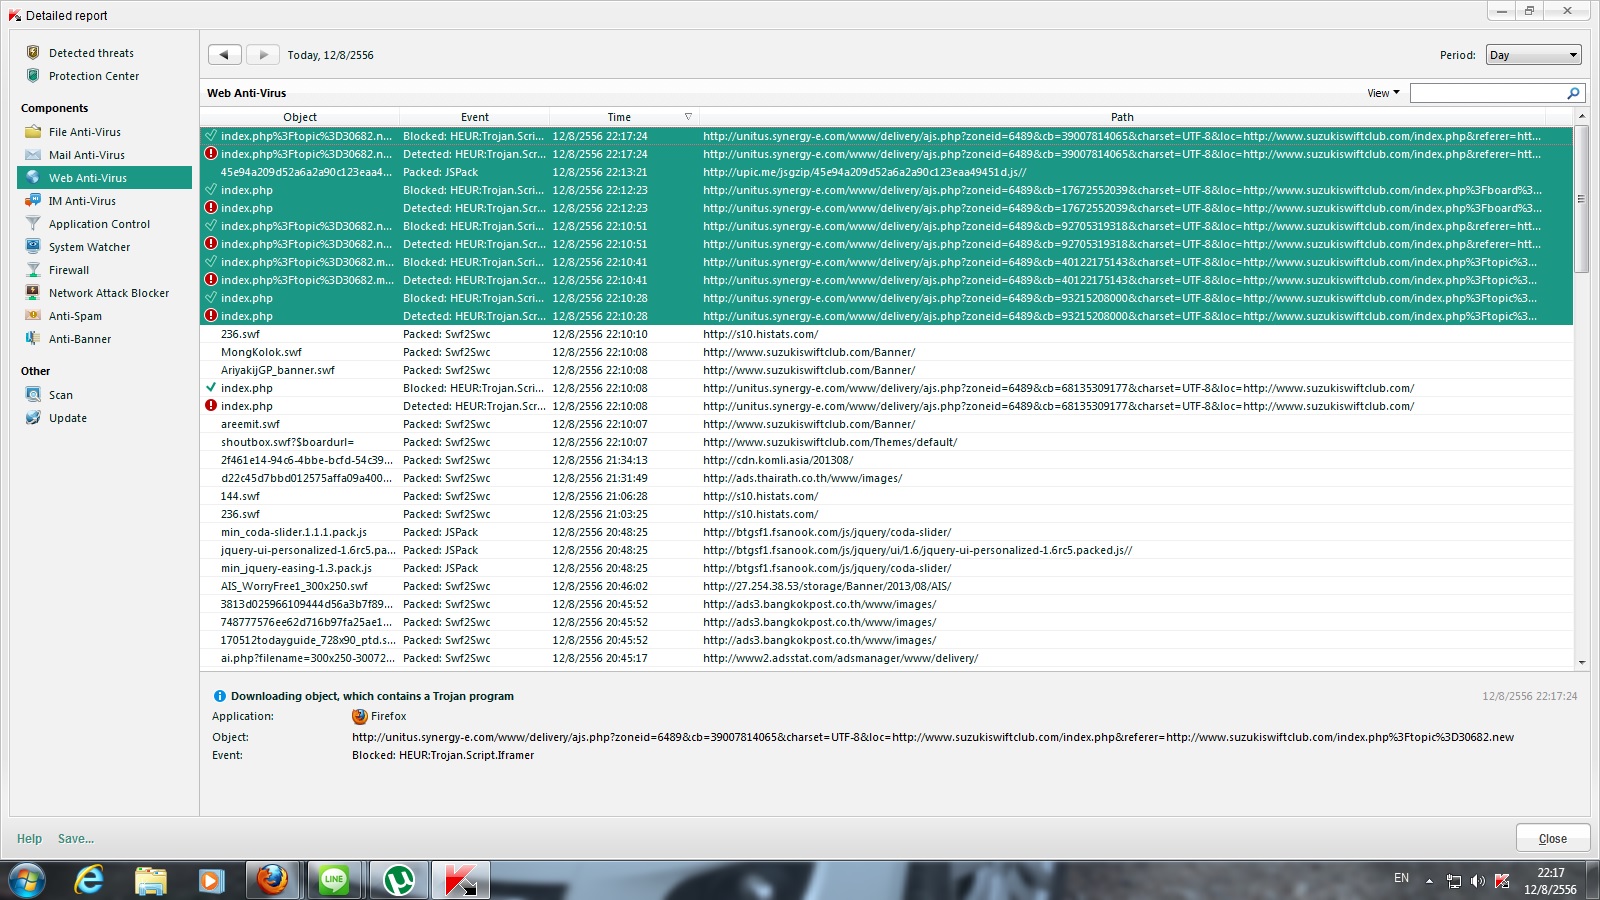Open the Anti-Spam report
Image resolution: width=1600 pixels, height=900 pixels.
75,316
